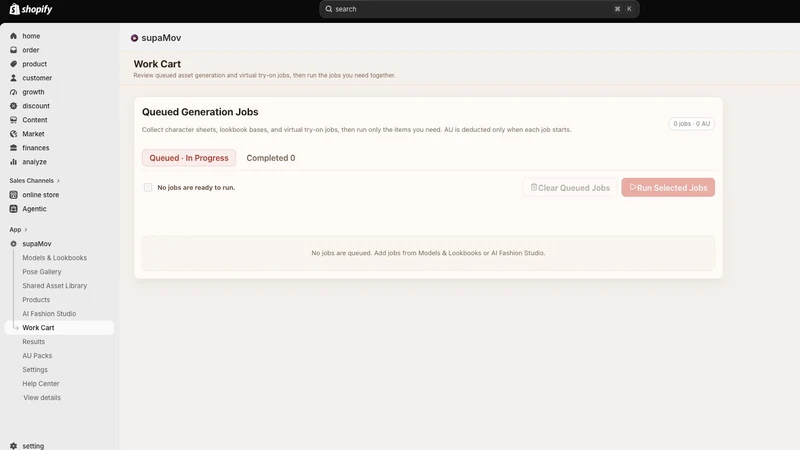Open the finances section label
Screen dimensions: 800x450
pyautogui.click(x=36, y=148)
